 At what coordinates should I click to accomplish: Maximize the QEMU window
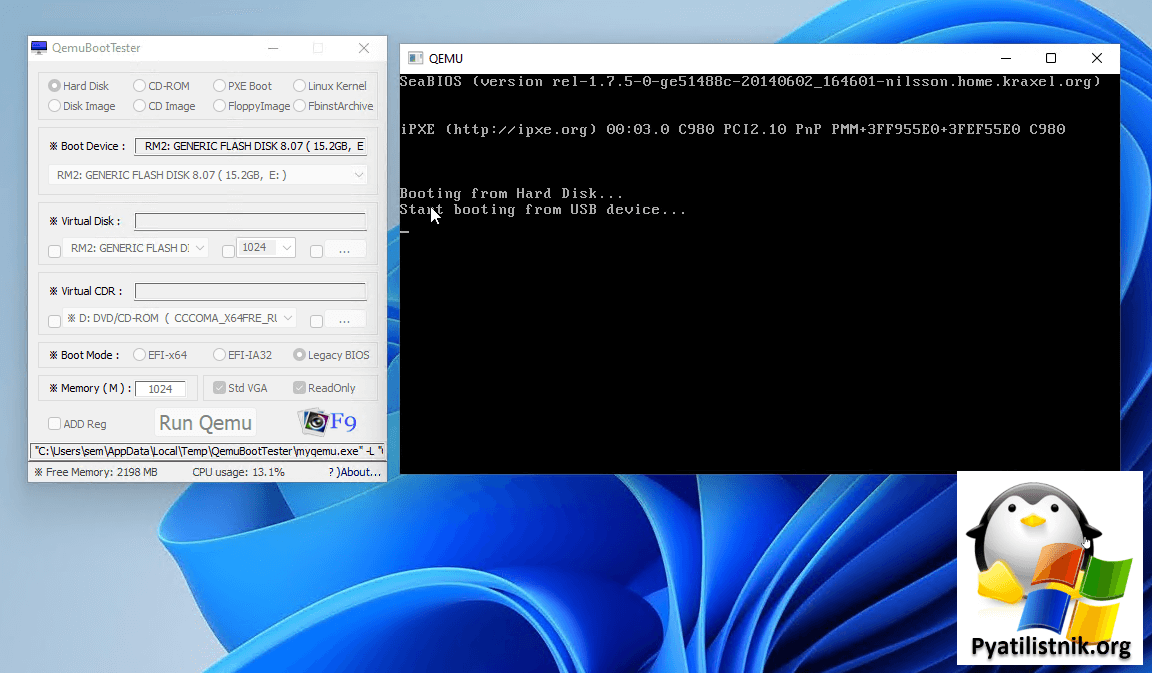[1050, 58]
